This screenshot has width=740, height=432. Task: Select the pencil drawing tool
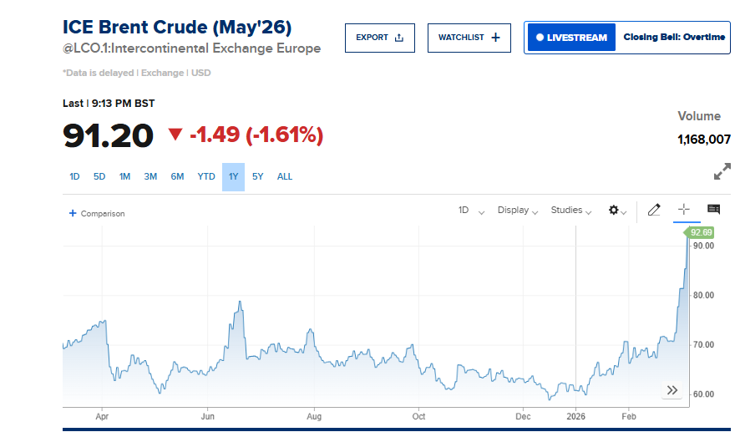pos(654,210)
